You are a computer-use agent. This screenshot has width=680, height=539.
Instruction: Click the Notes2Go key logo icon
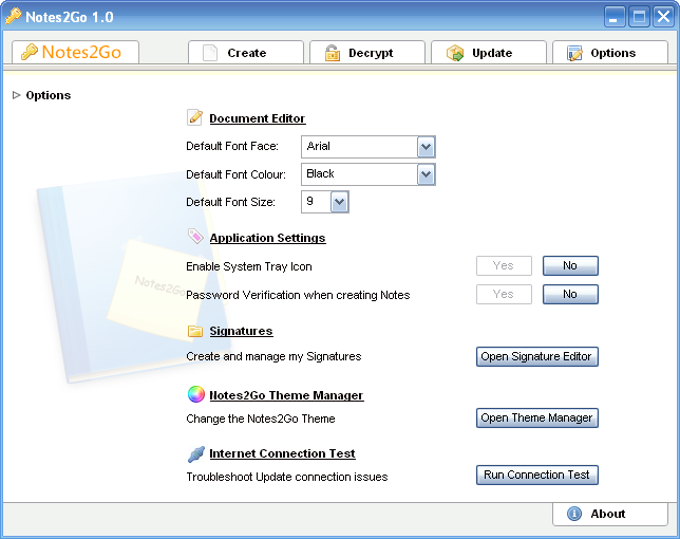29,52
